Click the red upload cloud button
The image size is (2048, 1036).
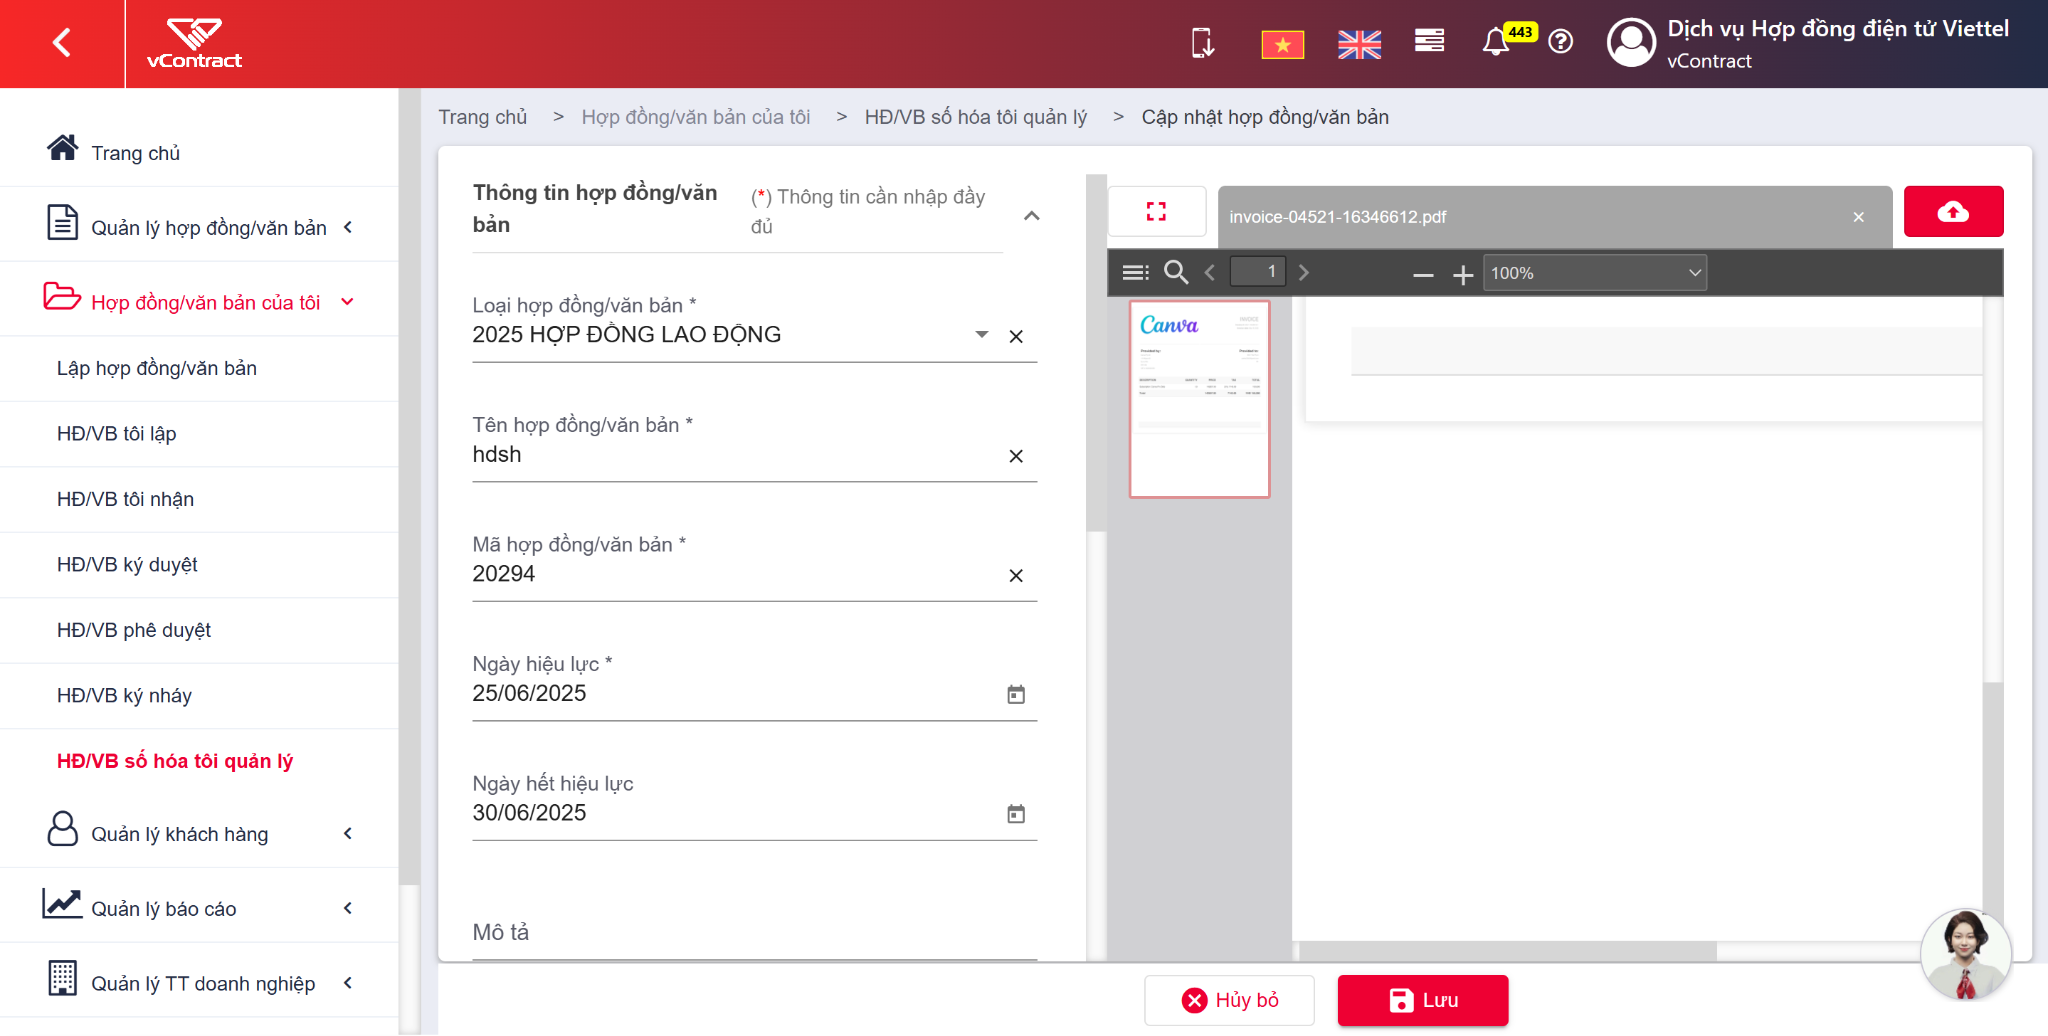(x=1953, y=211)
